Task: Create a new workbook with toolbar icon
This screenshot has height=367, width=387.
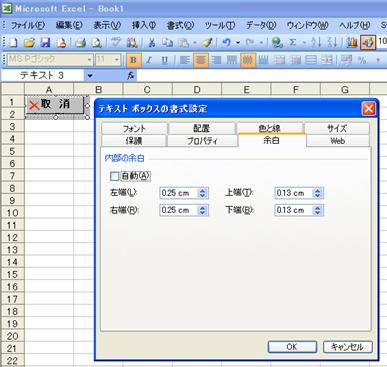Action: (13, 43)
